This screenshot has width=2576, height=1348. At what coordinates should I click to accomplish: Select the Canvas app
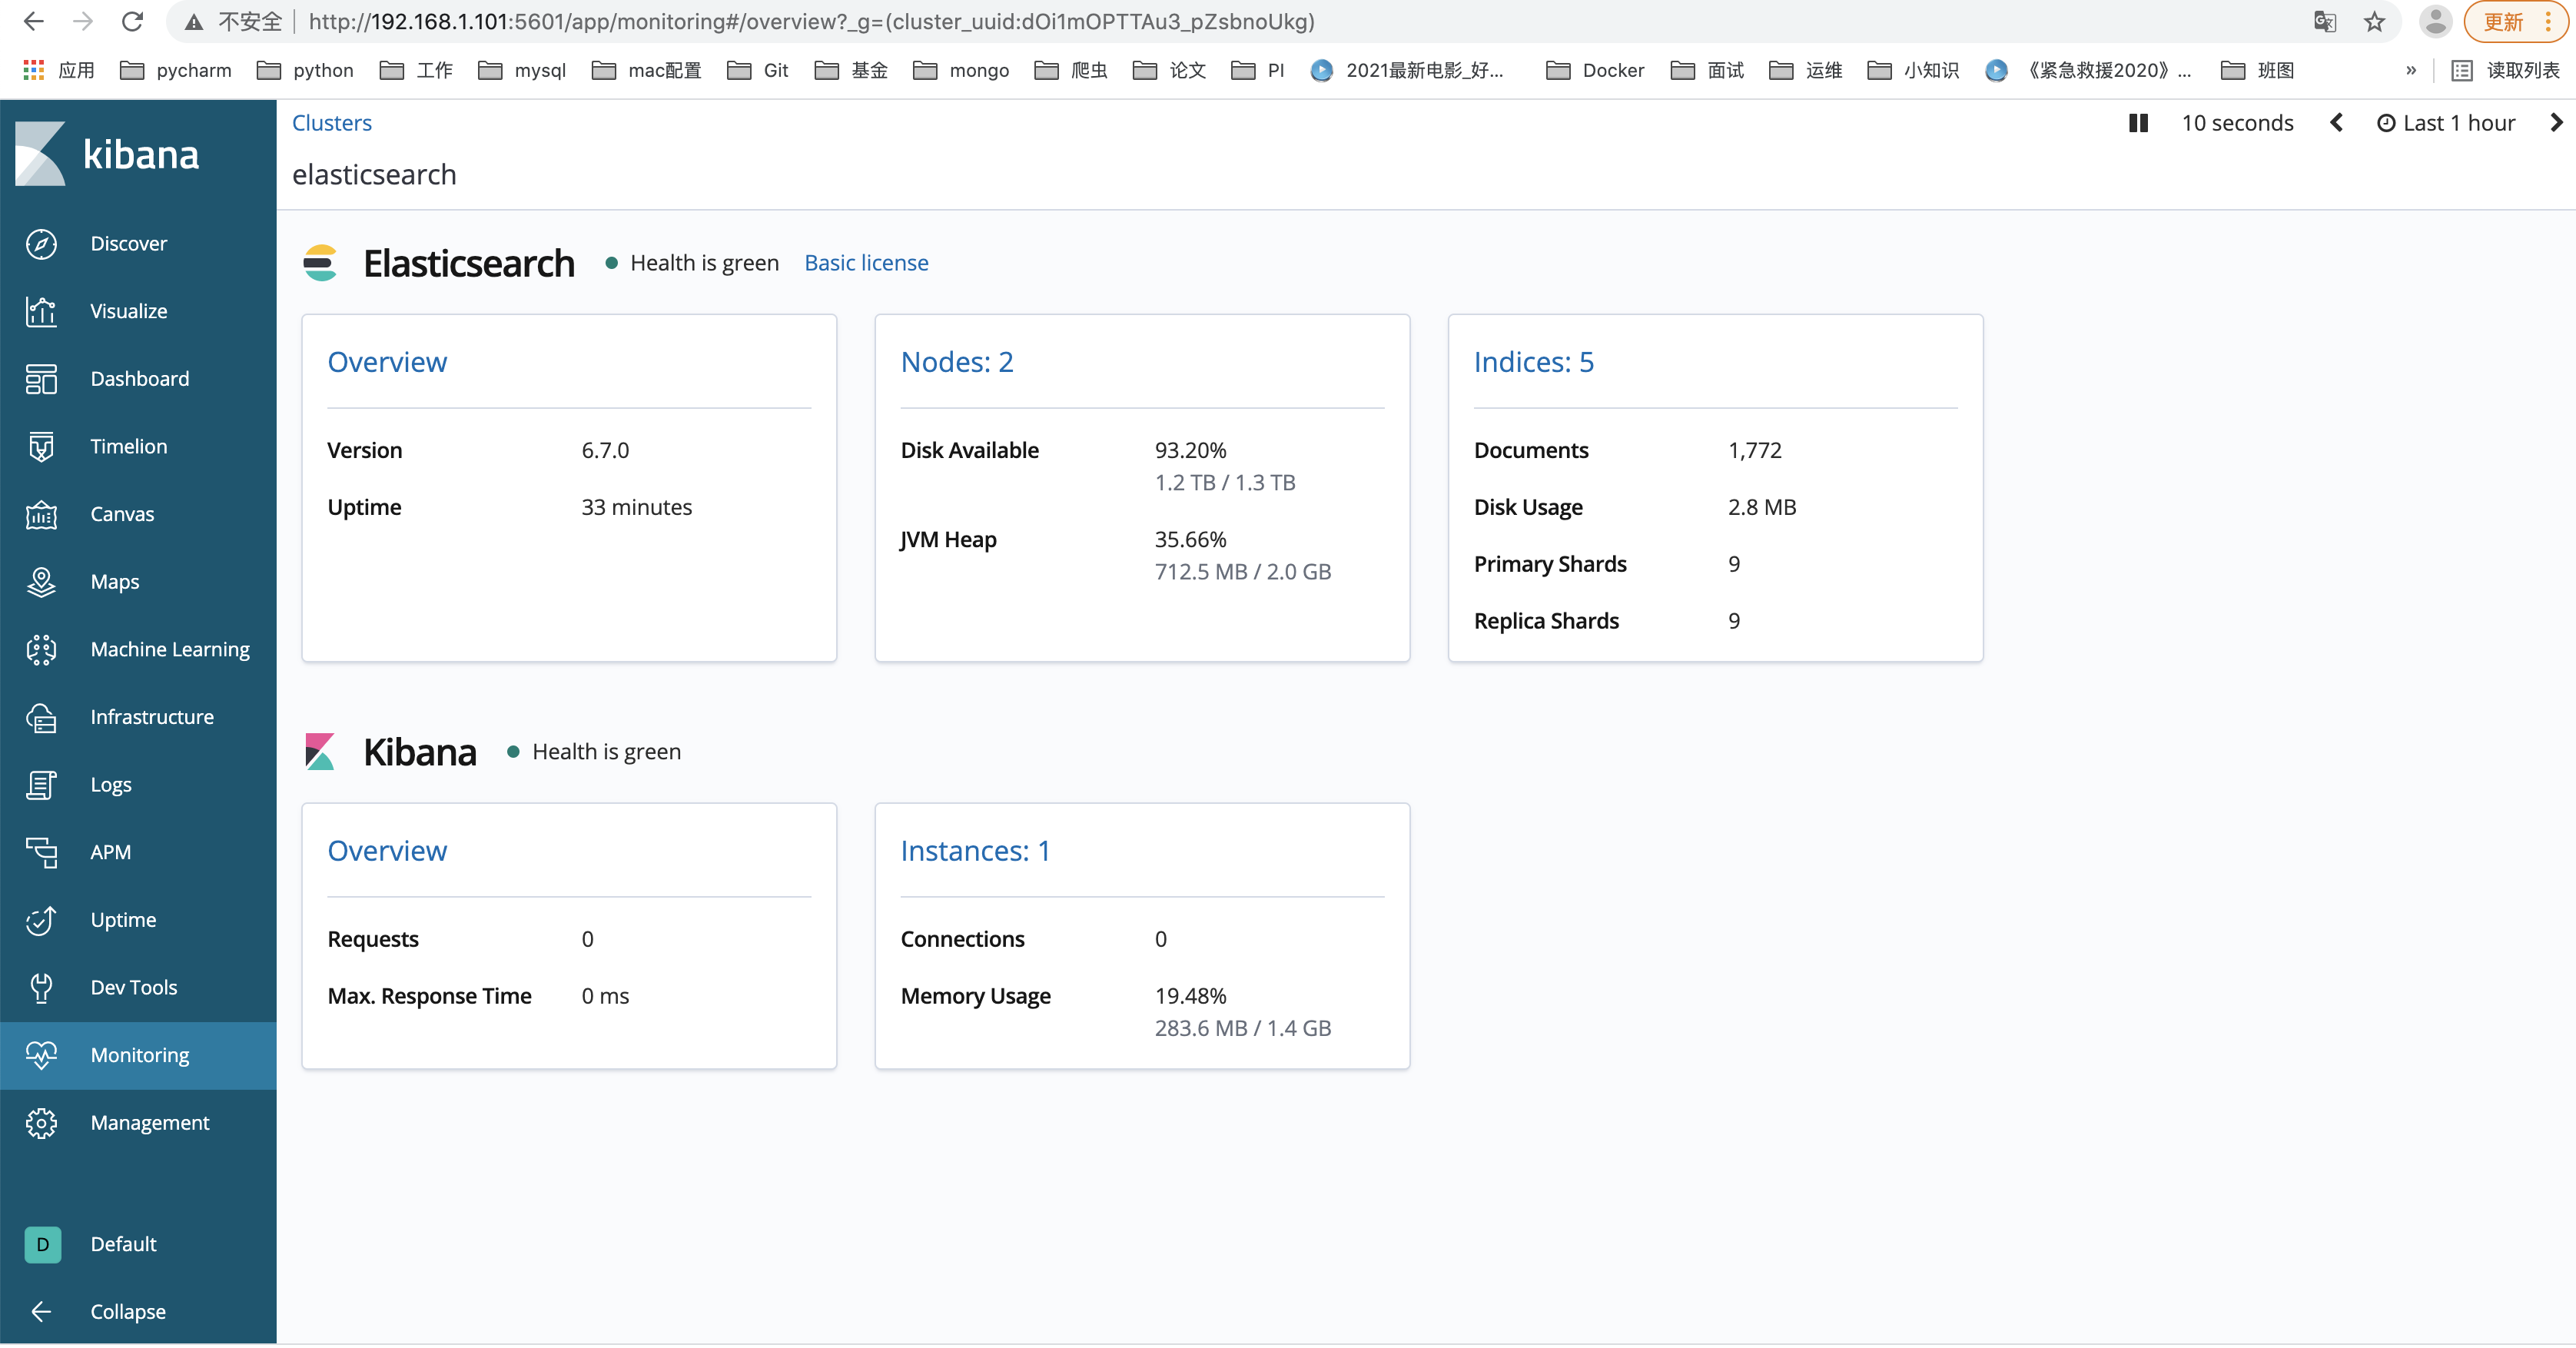121,513
